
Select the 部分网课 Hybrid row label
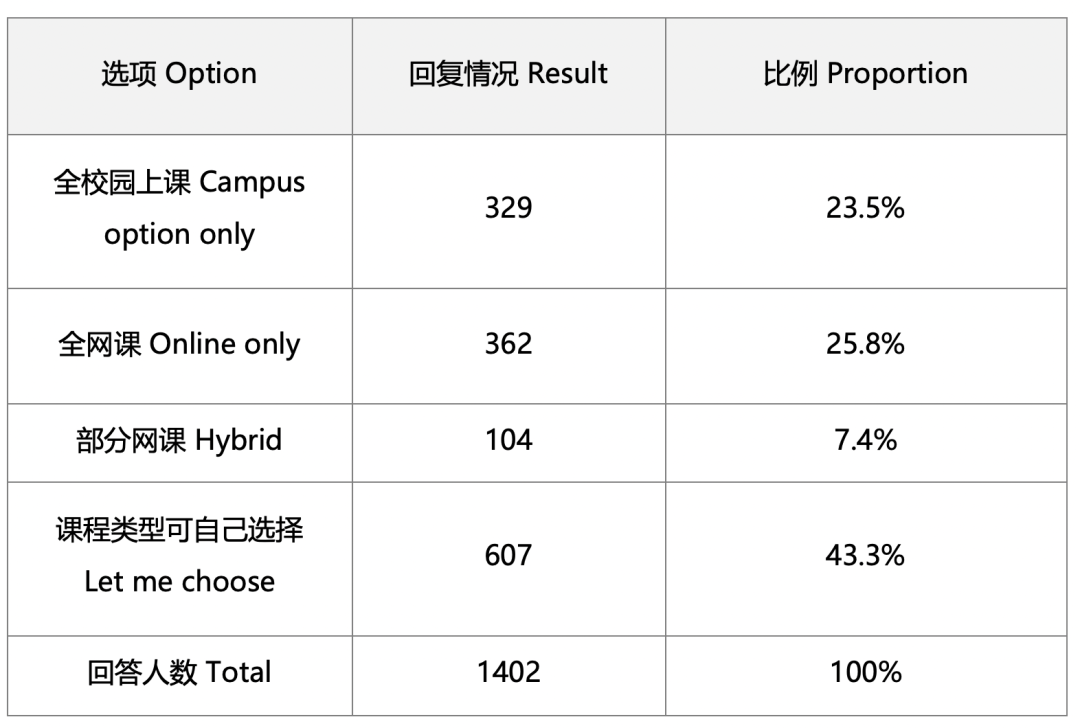coord(179,441)
